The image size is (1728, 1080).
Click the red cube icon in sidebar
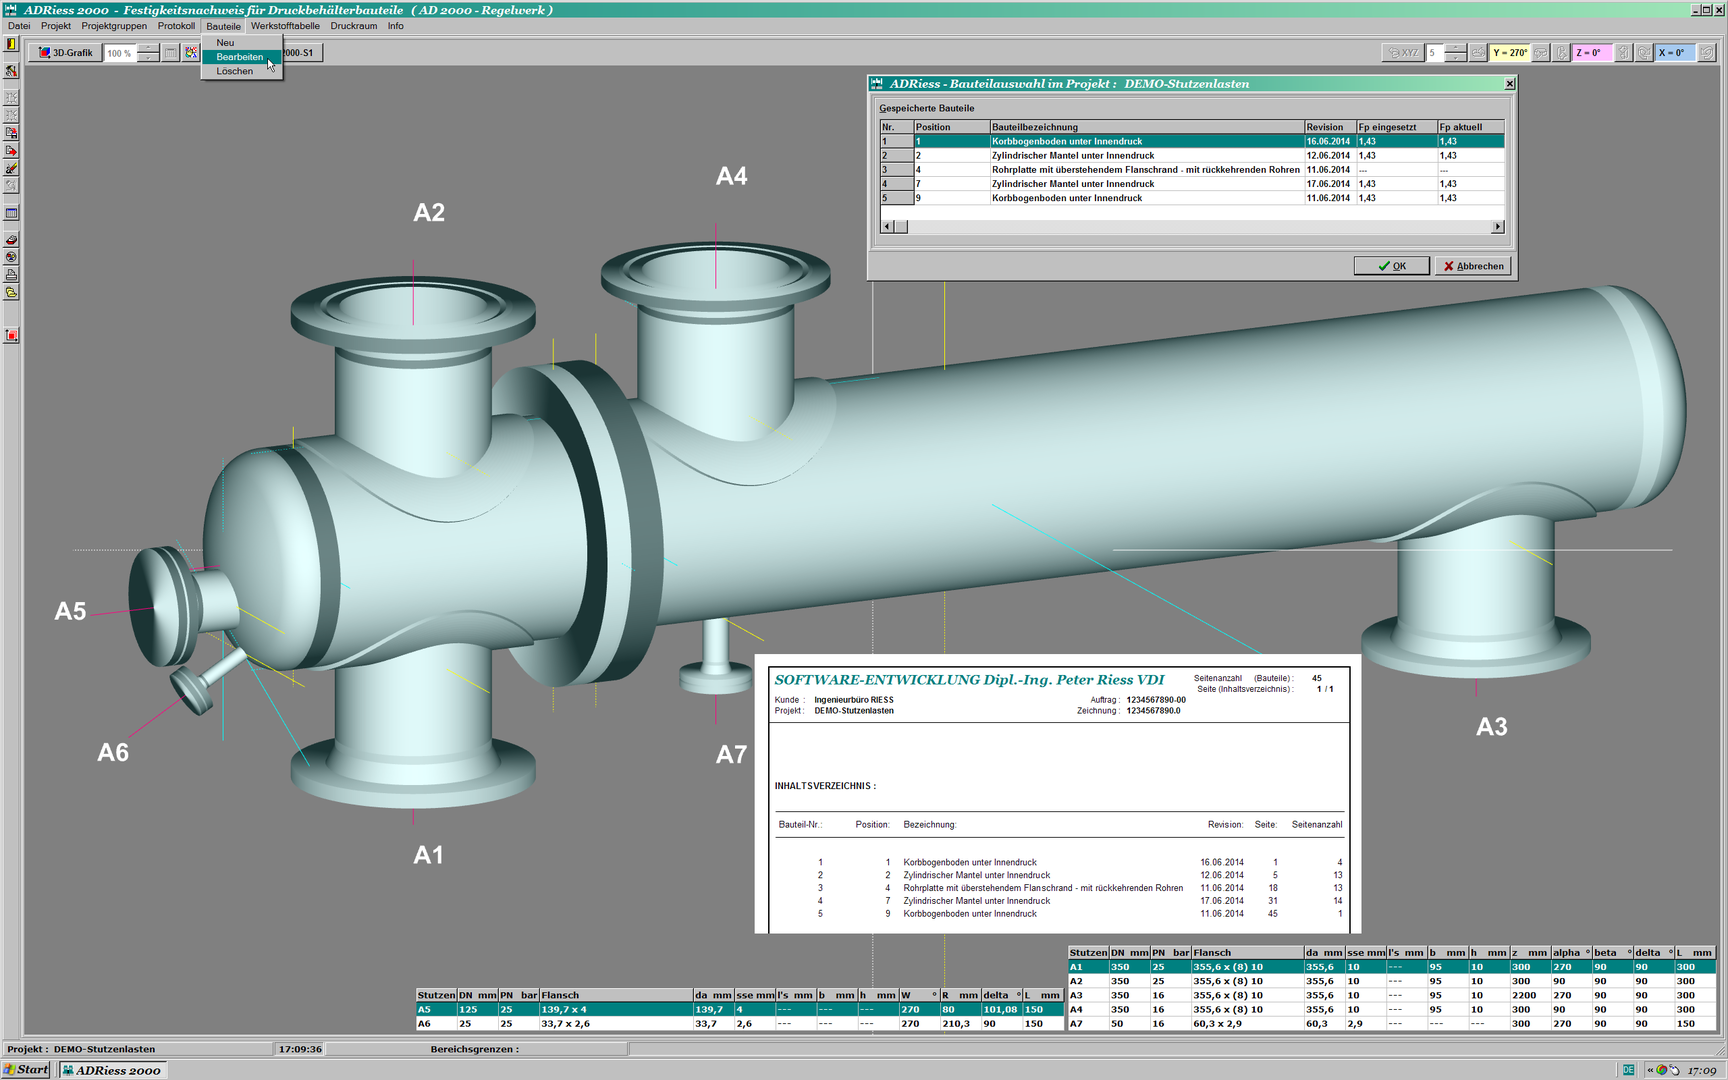tap(11, 335)
